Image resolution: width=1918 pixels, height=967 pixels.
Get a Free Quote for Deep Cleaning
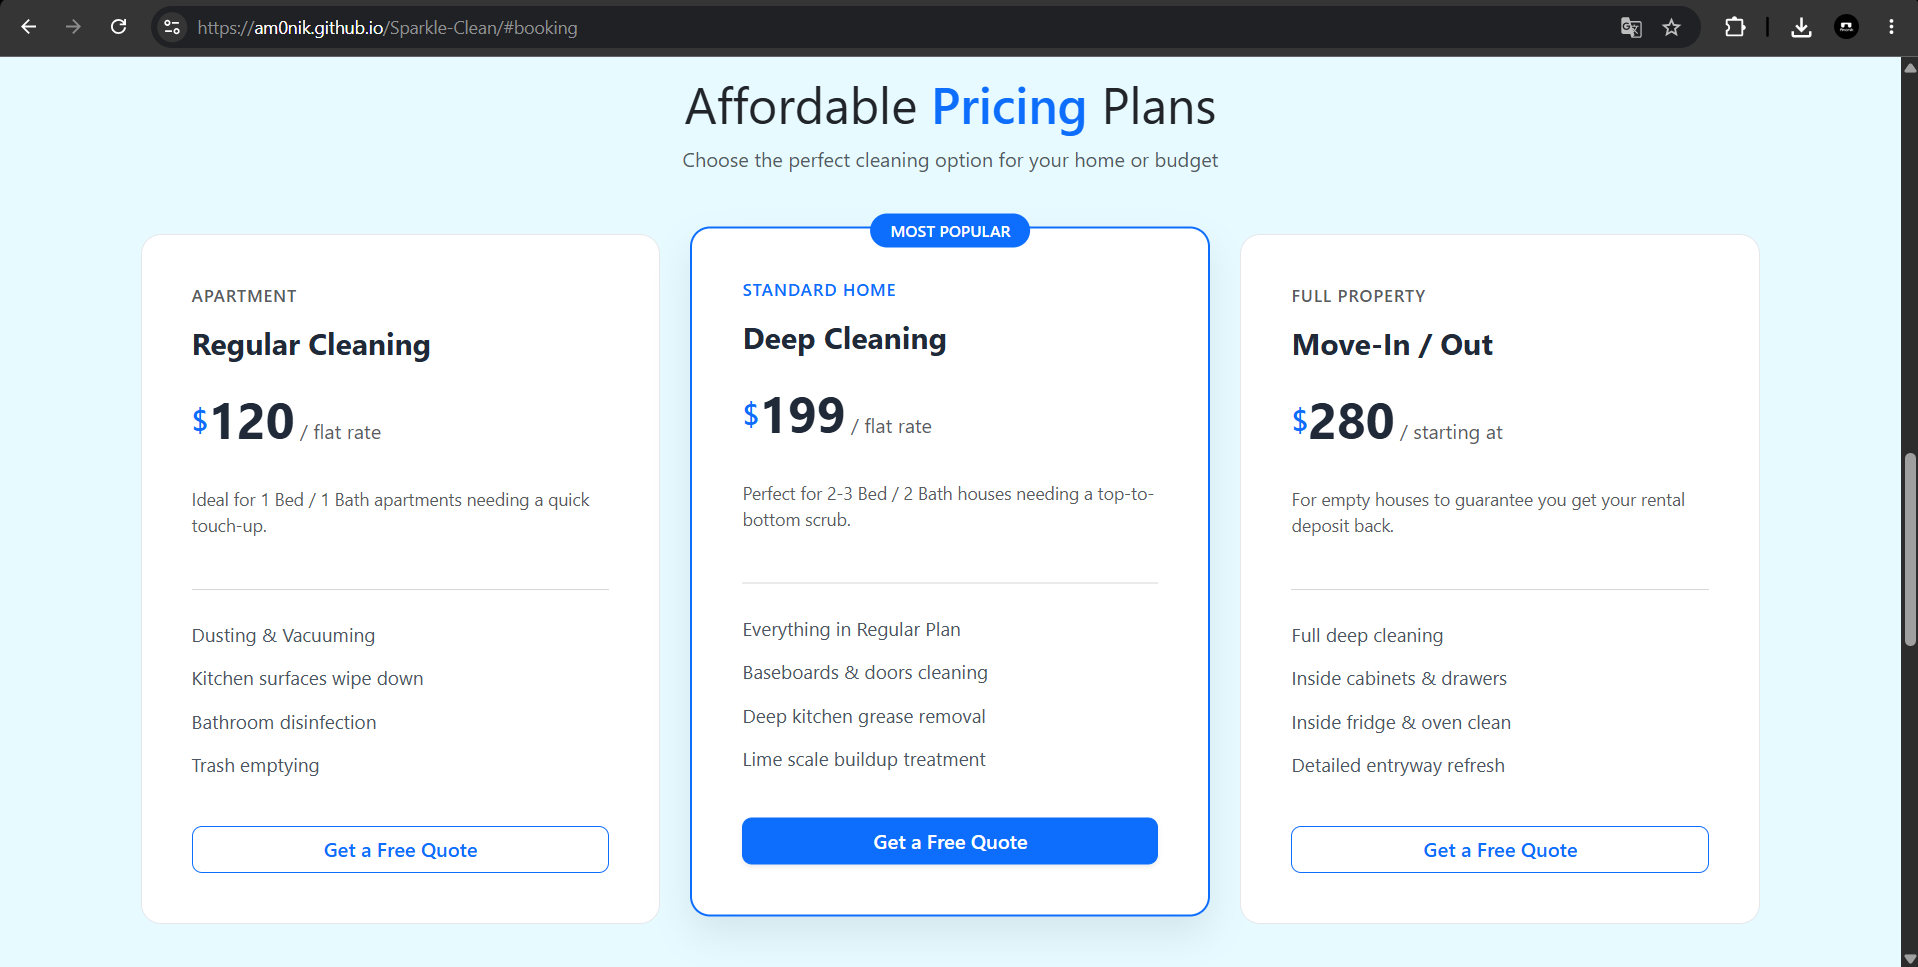coord(950,842)
